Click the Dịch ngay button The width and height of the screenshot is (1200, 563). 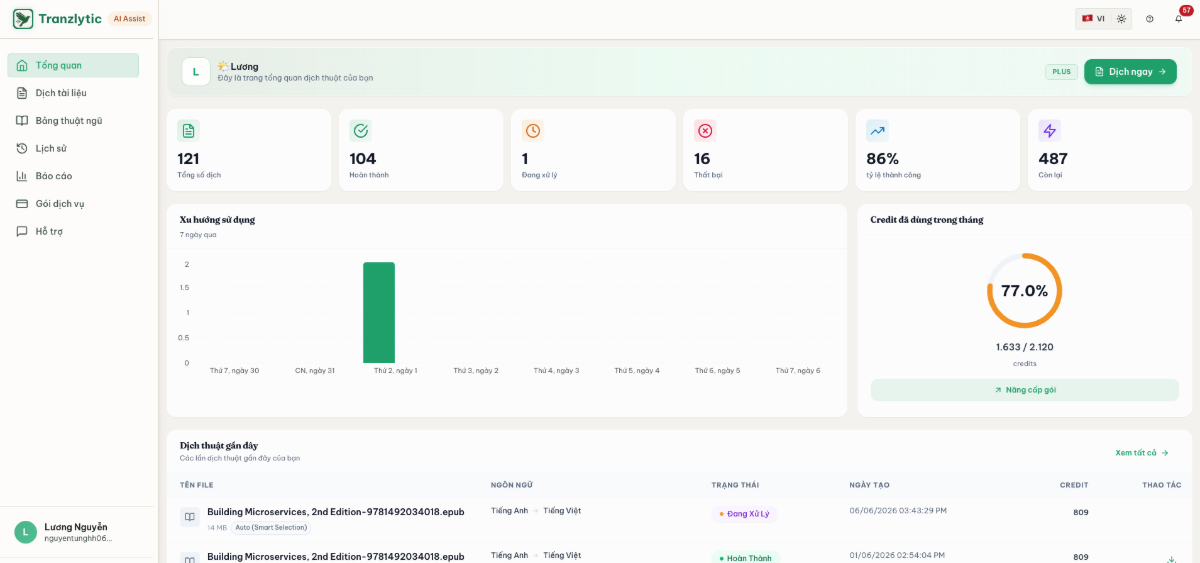(x=1130, y=72)
